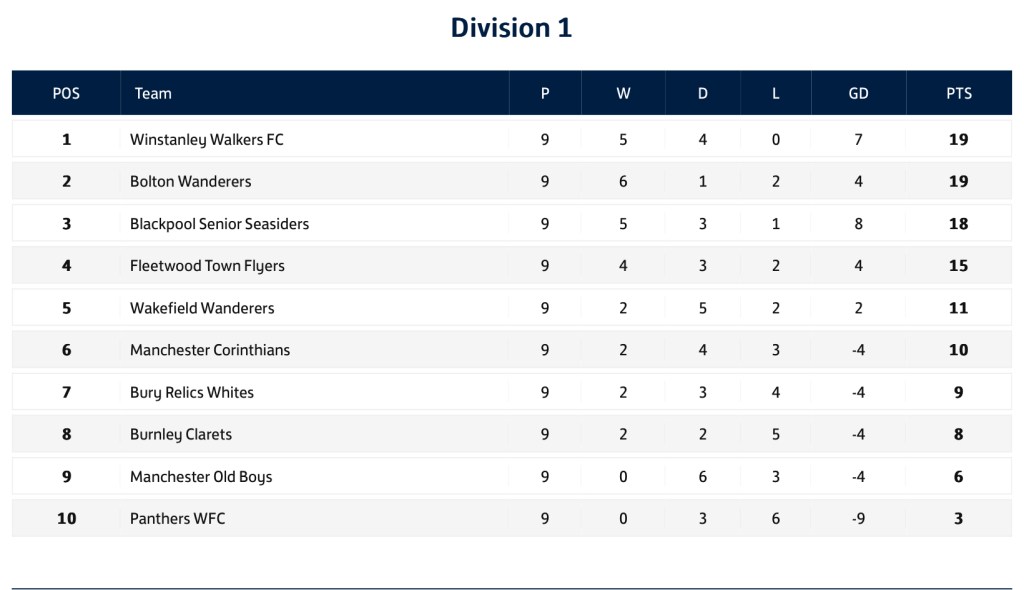Screen dimensions: 1024x590
Task: Click Winstanley Walkers FC's 19 points value
Action: tap(958, 140)
